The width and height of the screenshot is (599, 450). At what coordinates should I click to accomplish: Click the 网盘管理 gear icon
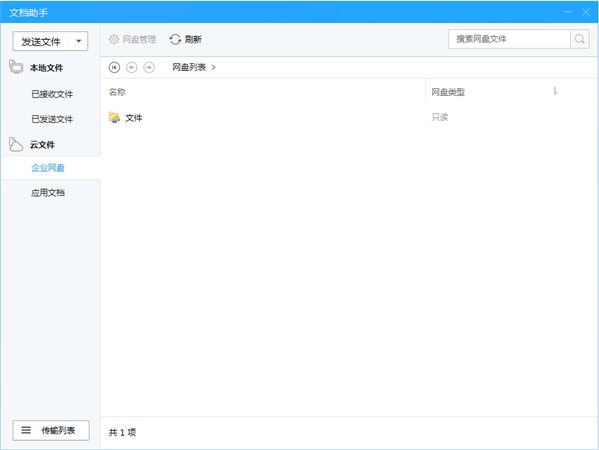click(x=114, y=39)
